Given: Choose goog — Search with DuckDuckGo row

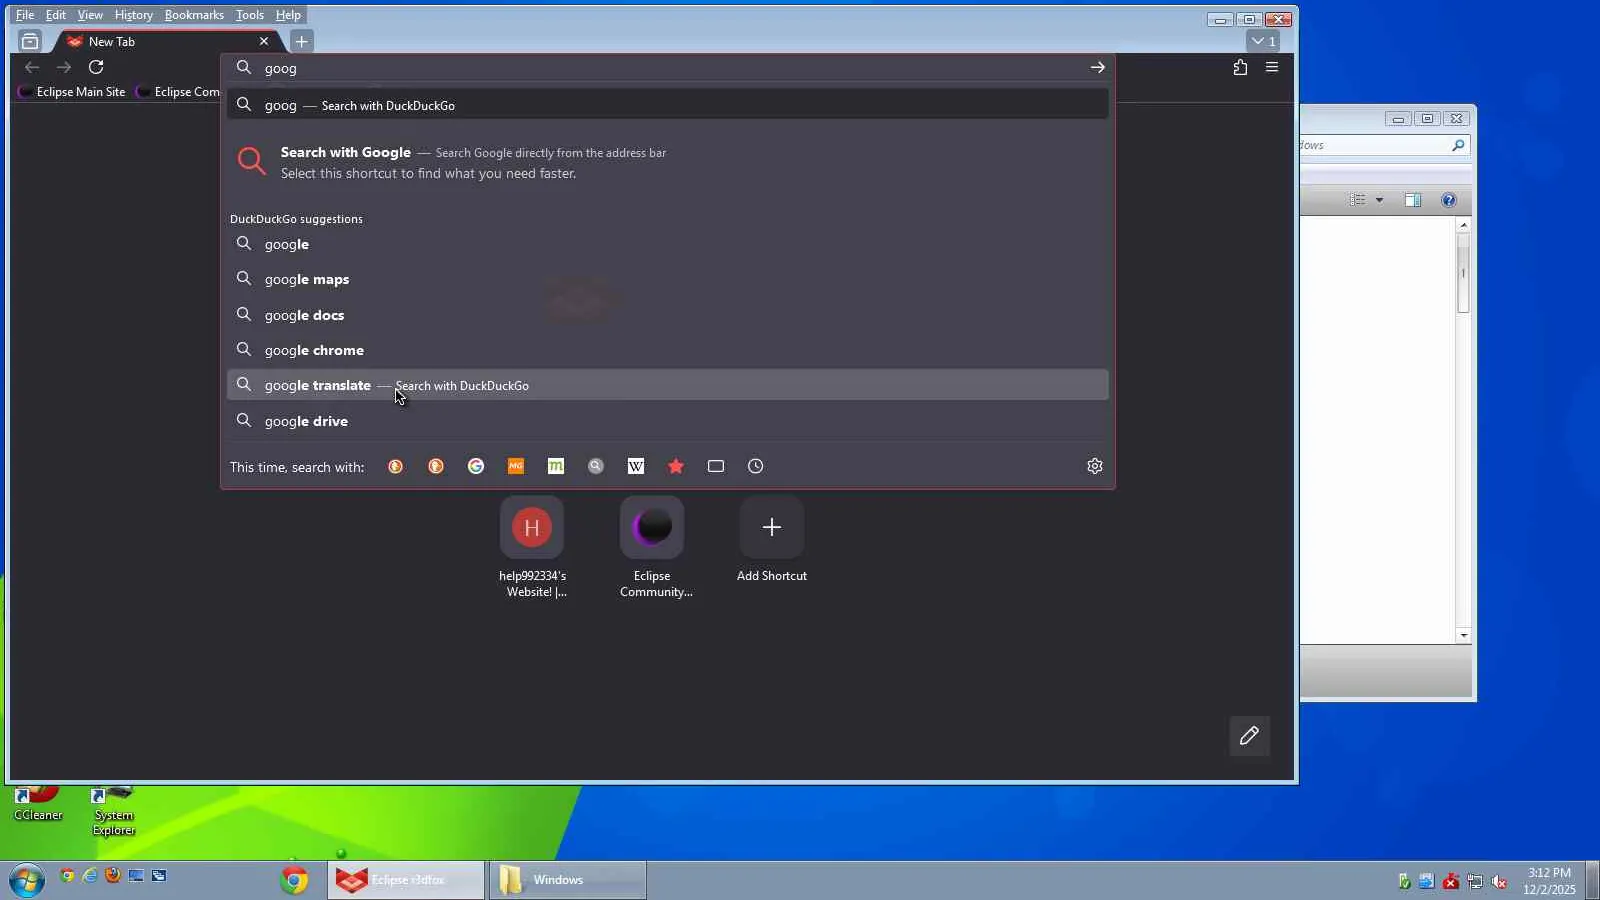Looking at the screenshot, I should [667, 105].
